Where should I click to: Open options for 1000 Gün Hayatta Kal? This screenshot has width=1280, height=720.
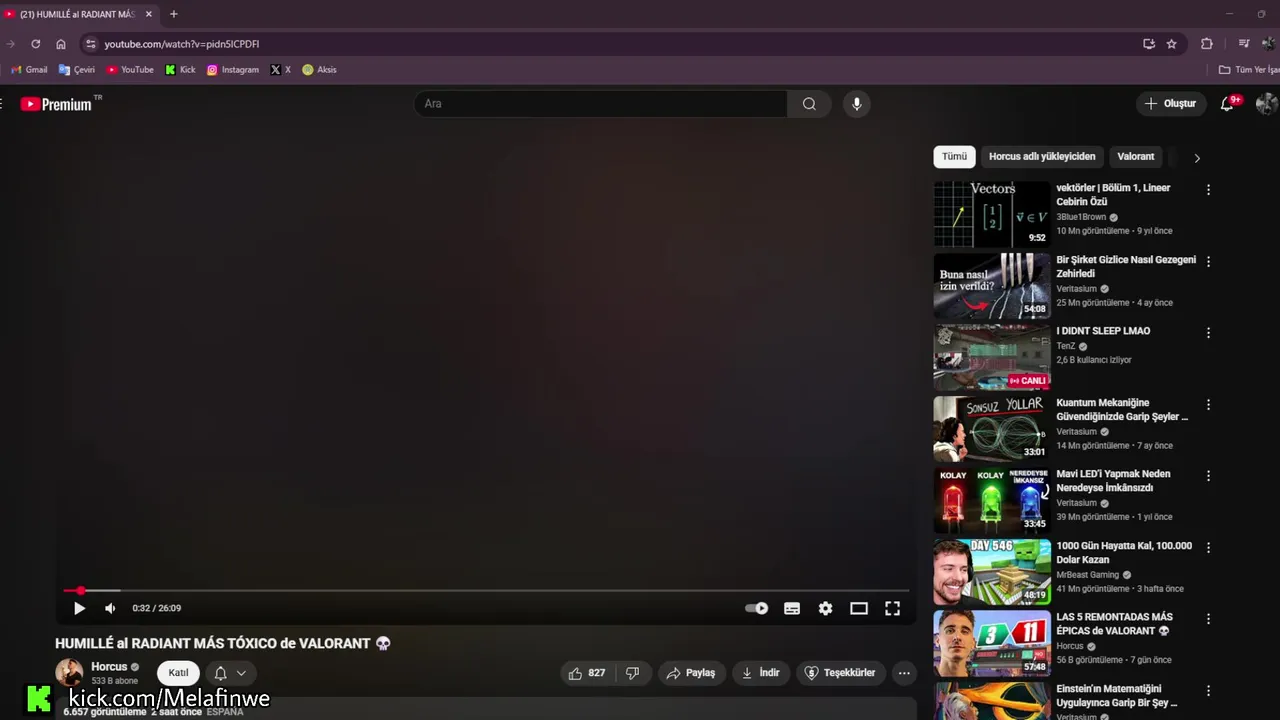click(1208, 548)
